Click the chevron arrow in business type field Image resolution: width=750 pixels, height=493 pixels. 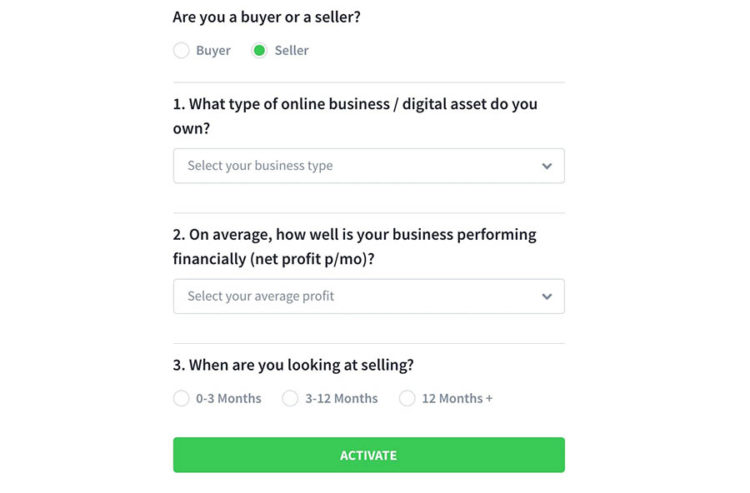tap(546, 166)
